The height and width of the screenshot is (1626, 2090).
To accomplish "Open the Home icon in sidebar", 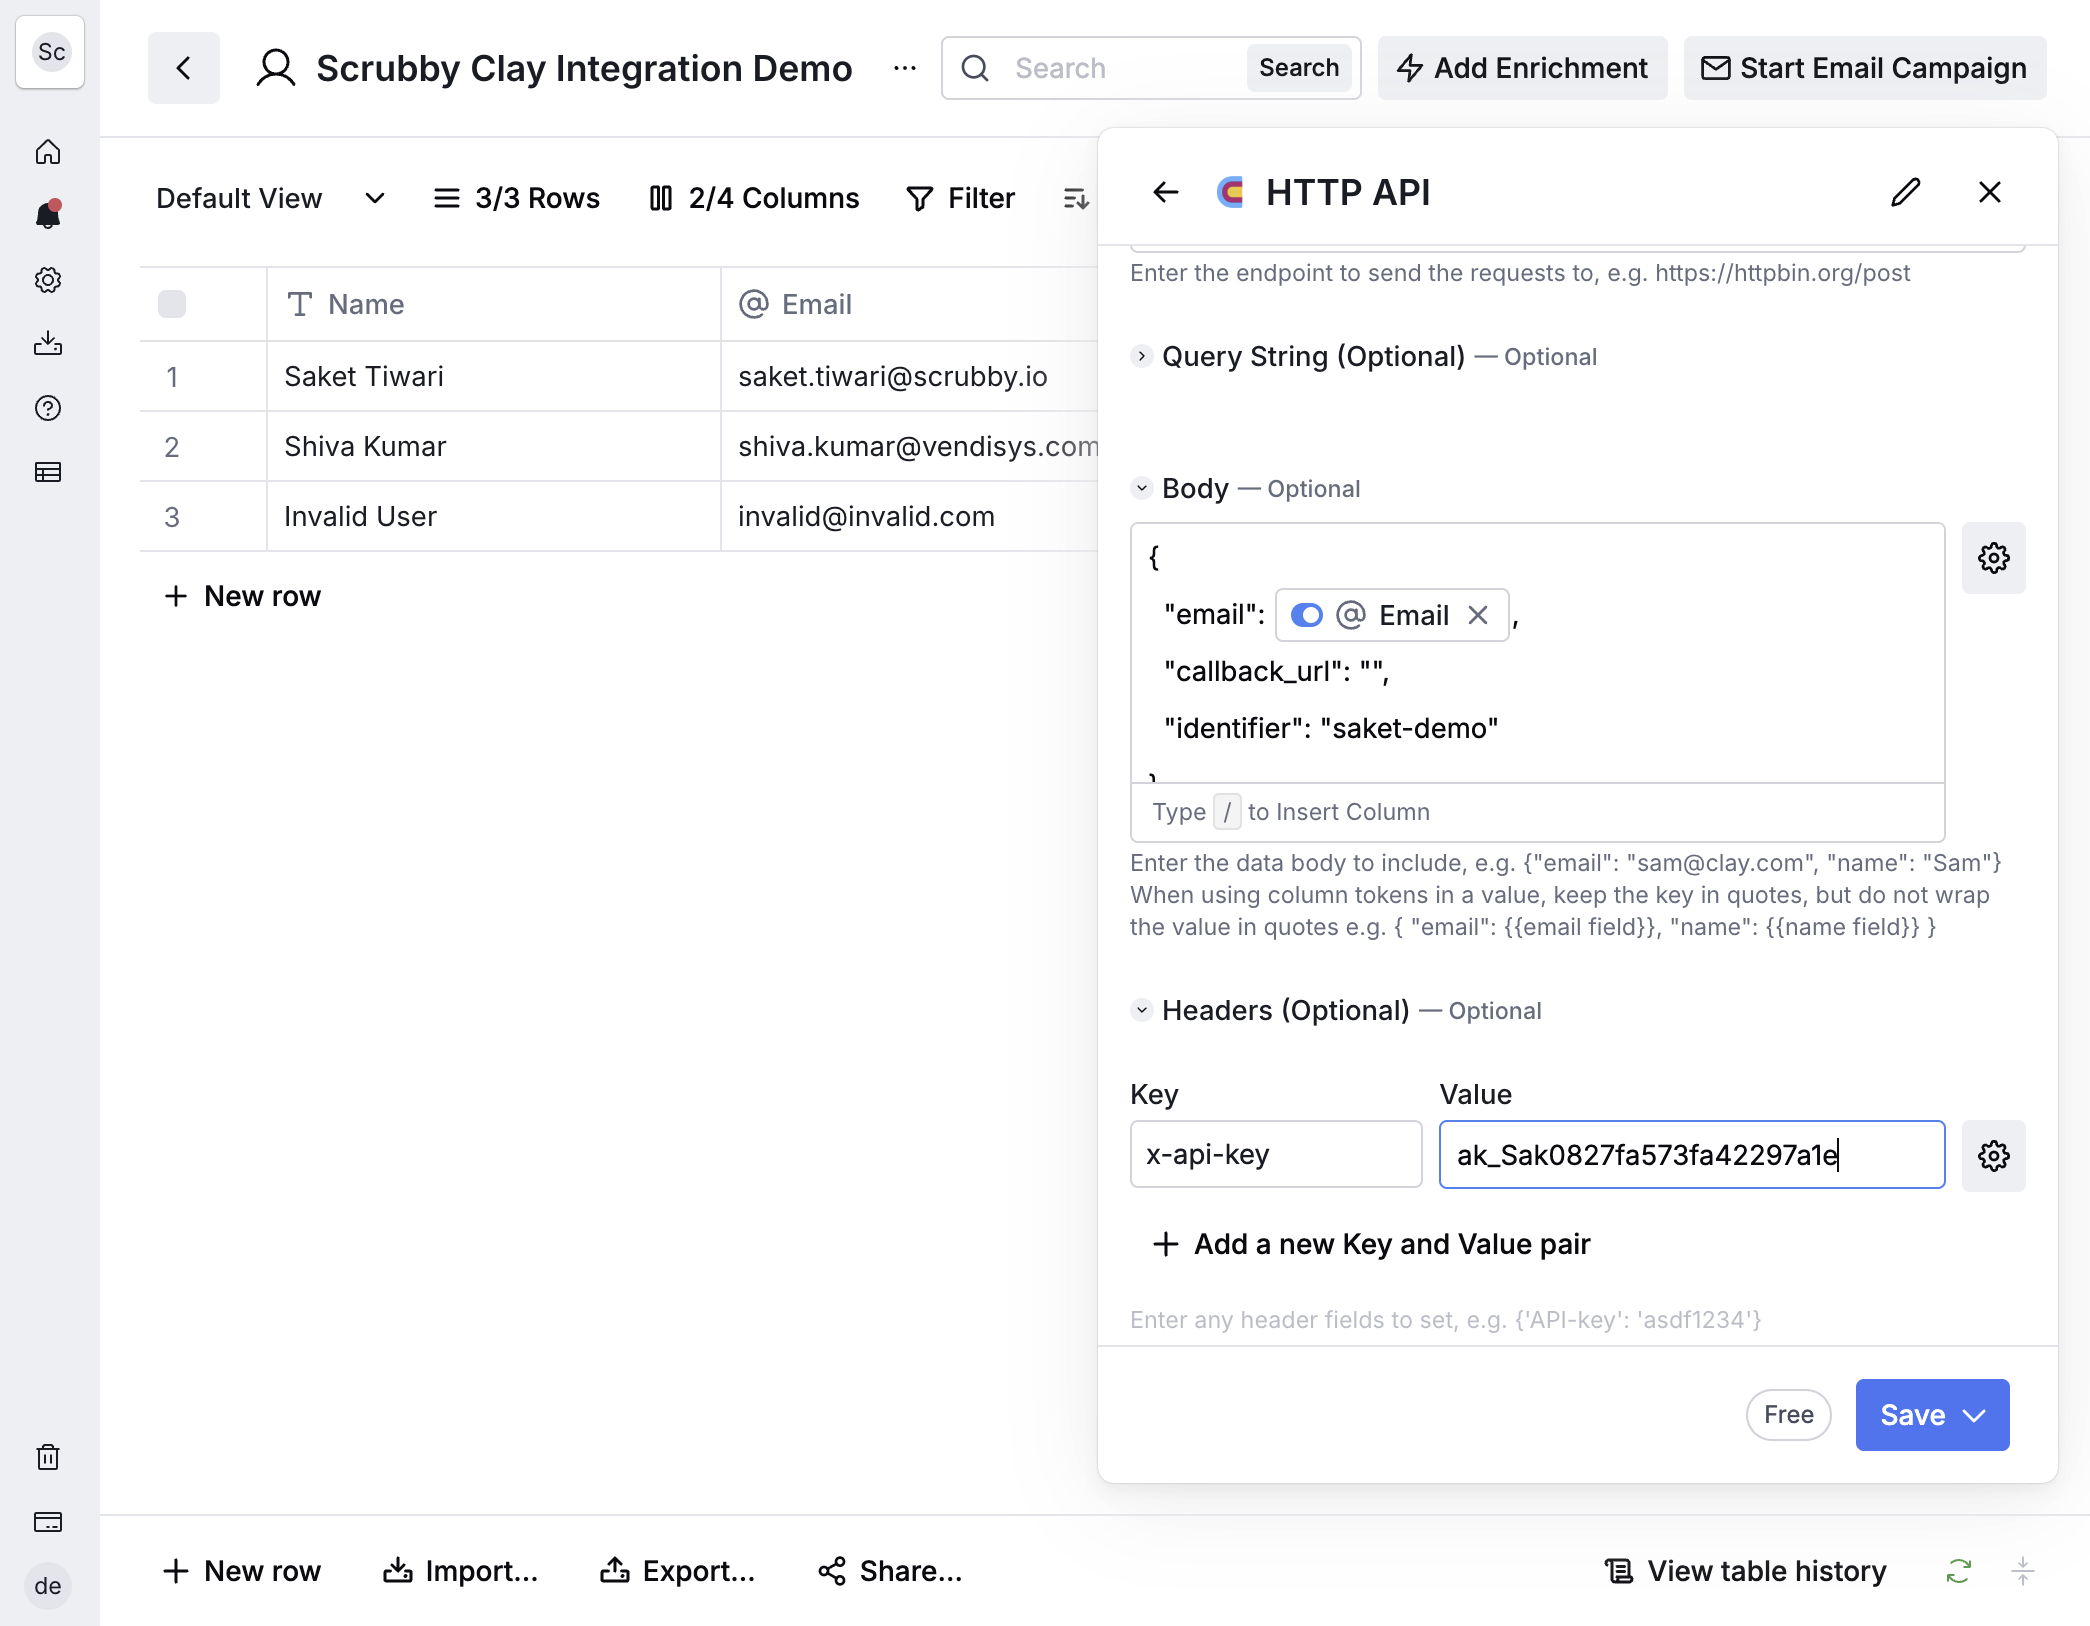I will click(48, 152).
